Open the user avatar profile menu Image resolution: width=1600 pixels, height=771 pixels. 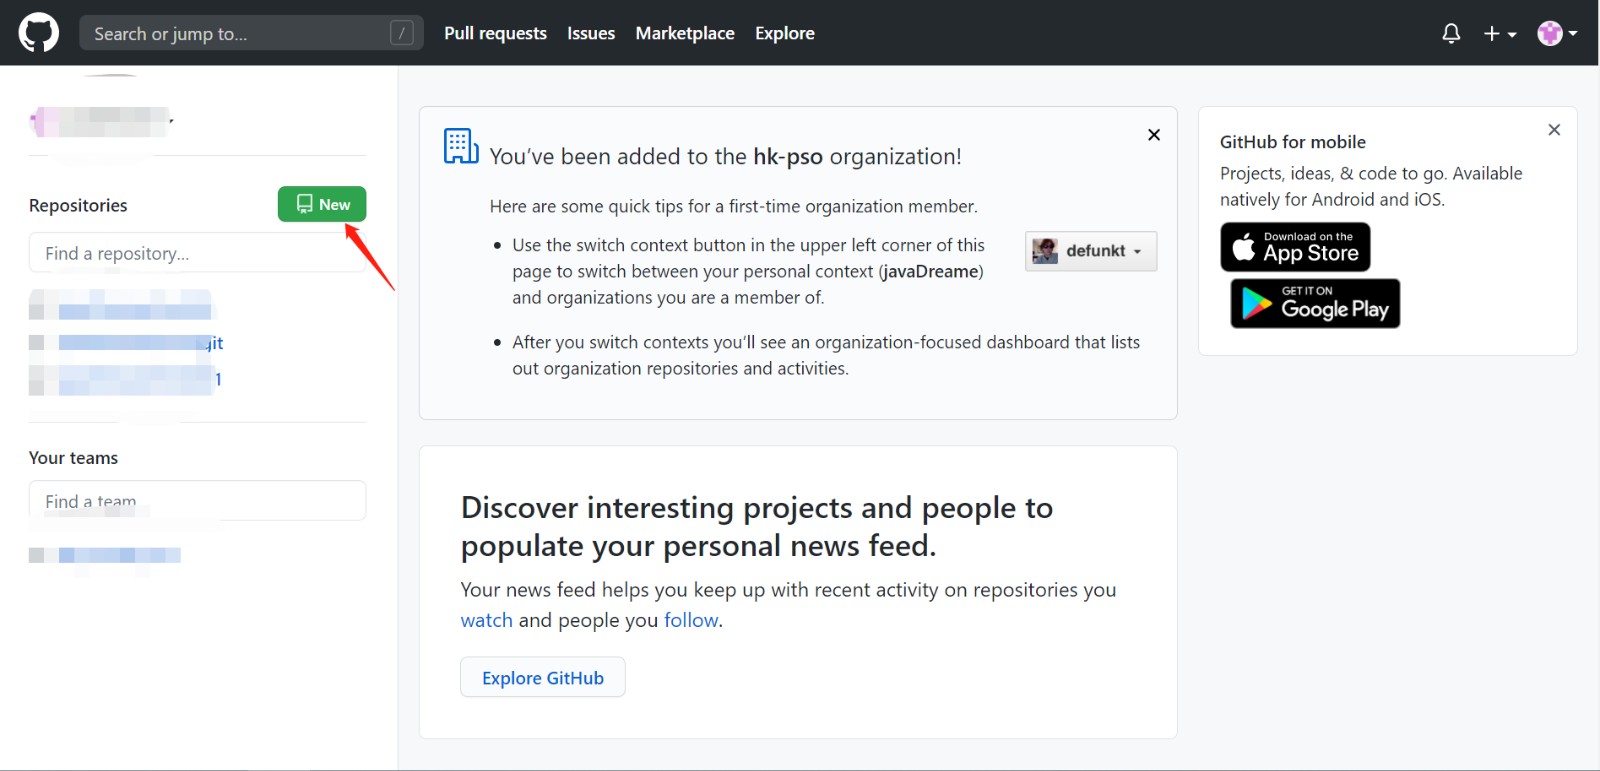click(1557, 33)
